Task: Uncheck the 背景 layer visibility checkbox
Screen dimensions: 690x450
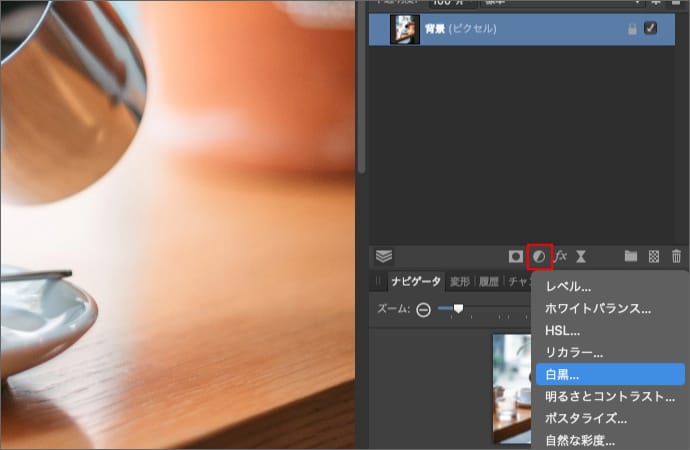Action: (651, 29)
